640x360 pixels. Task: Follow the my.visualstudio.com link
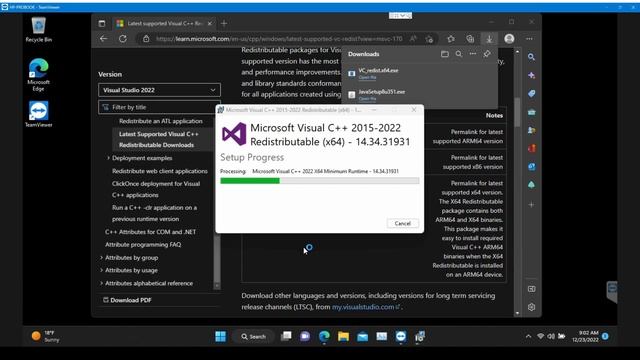363,307
